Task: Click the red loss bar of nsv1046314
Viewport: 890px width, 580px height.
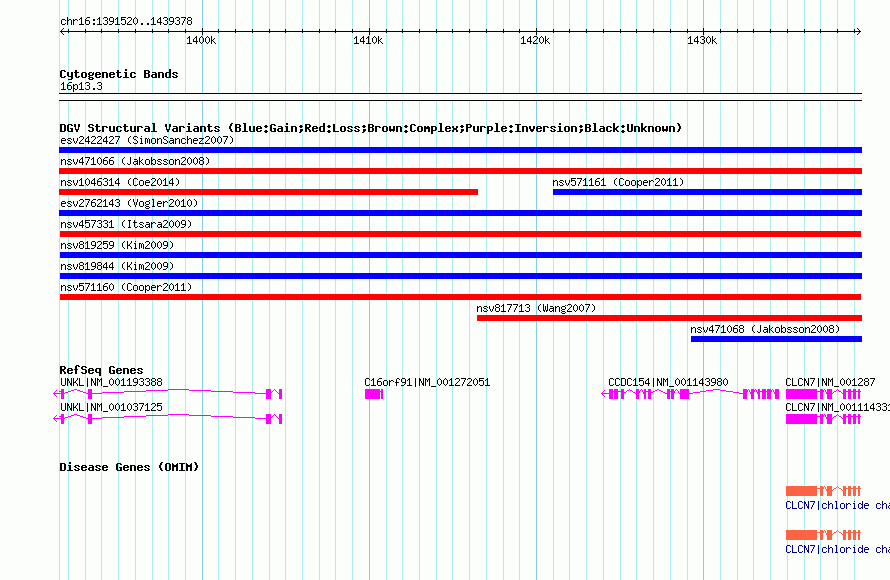Action: tap(268, 192)
